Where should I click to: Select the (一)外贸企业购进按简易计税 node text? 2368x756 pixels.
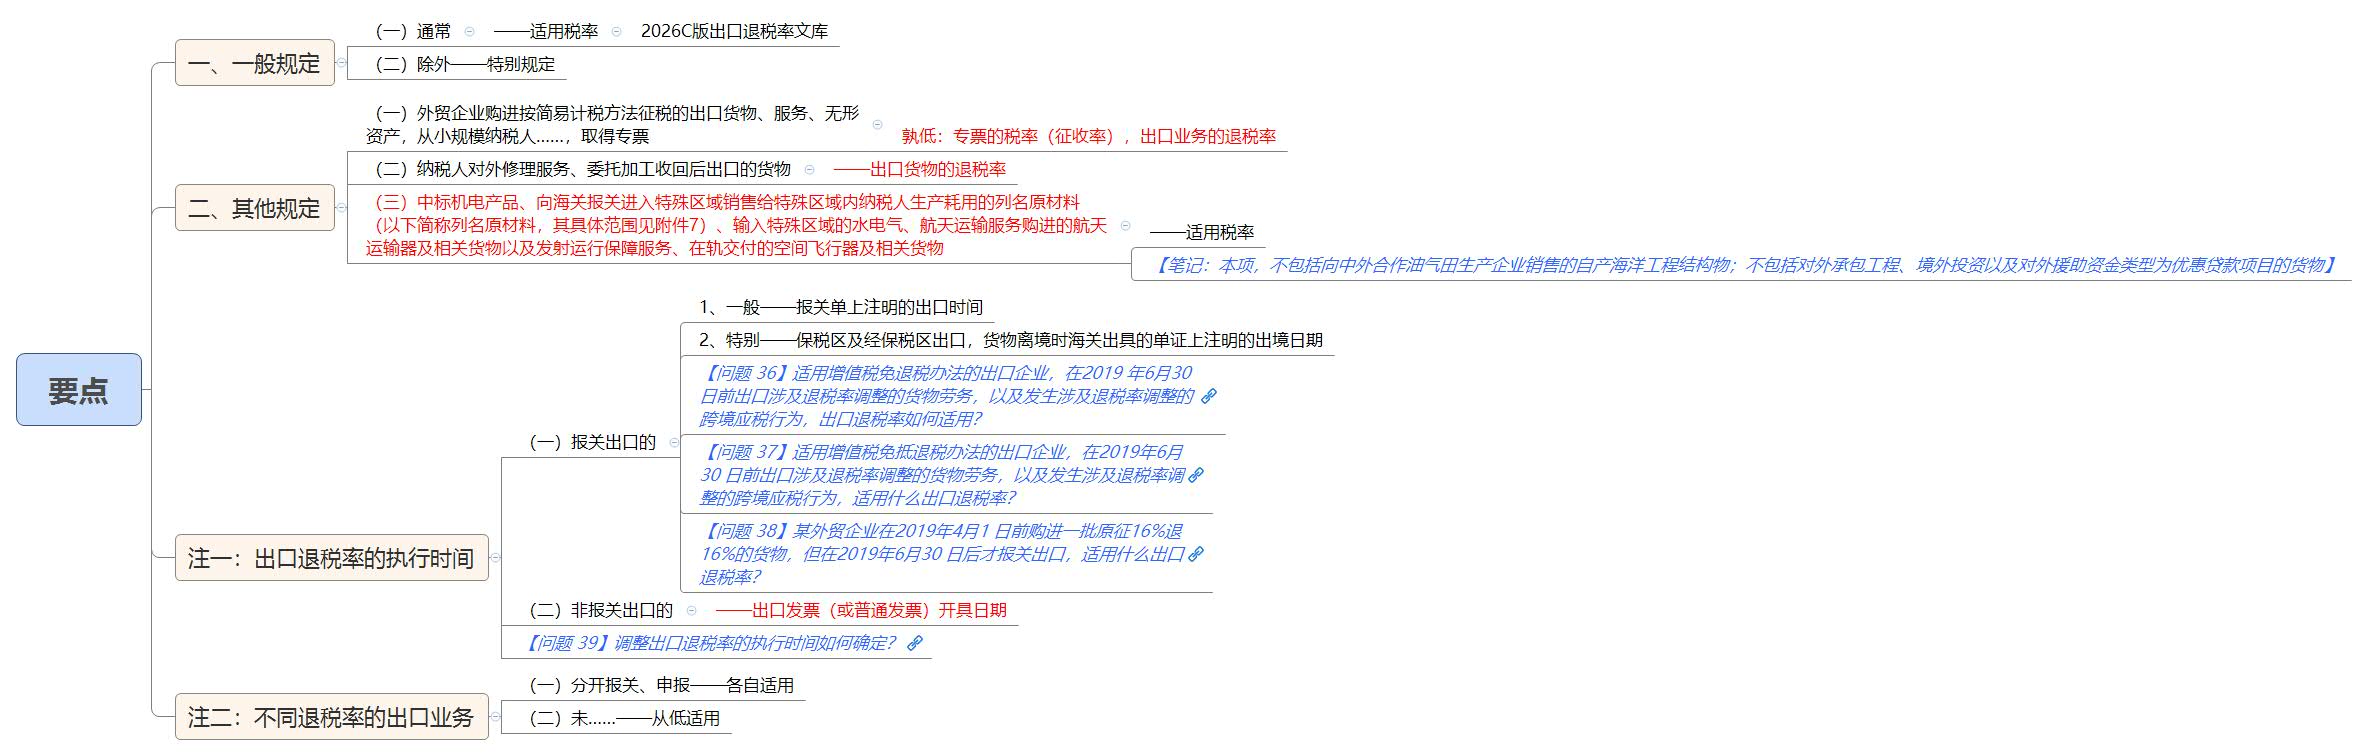pyautogui.click(x=613, y=125)
